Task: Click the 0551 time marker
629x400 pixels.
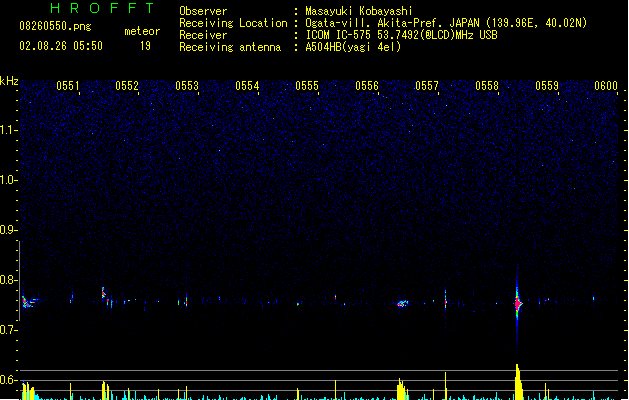Action: (x=67, y=86)
